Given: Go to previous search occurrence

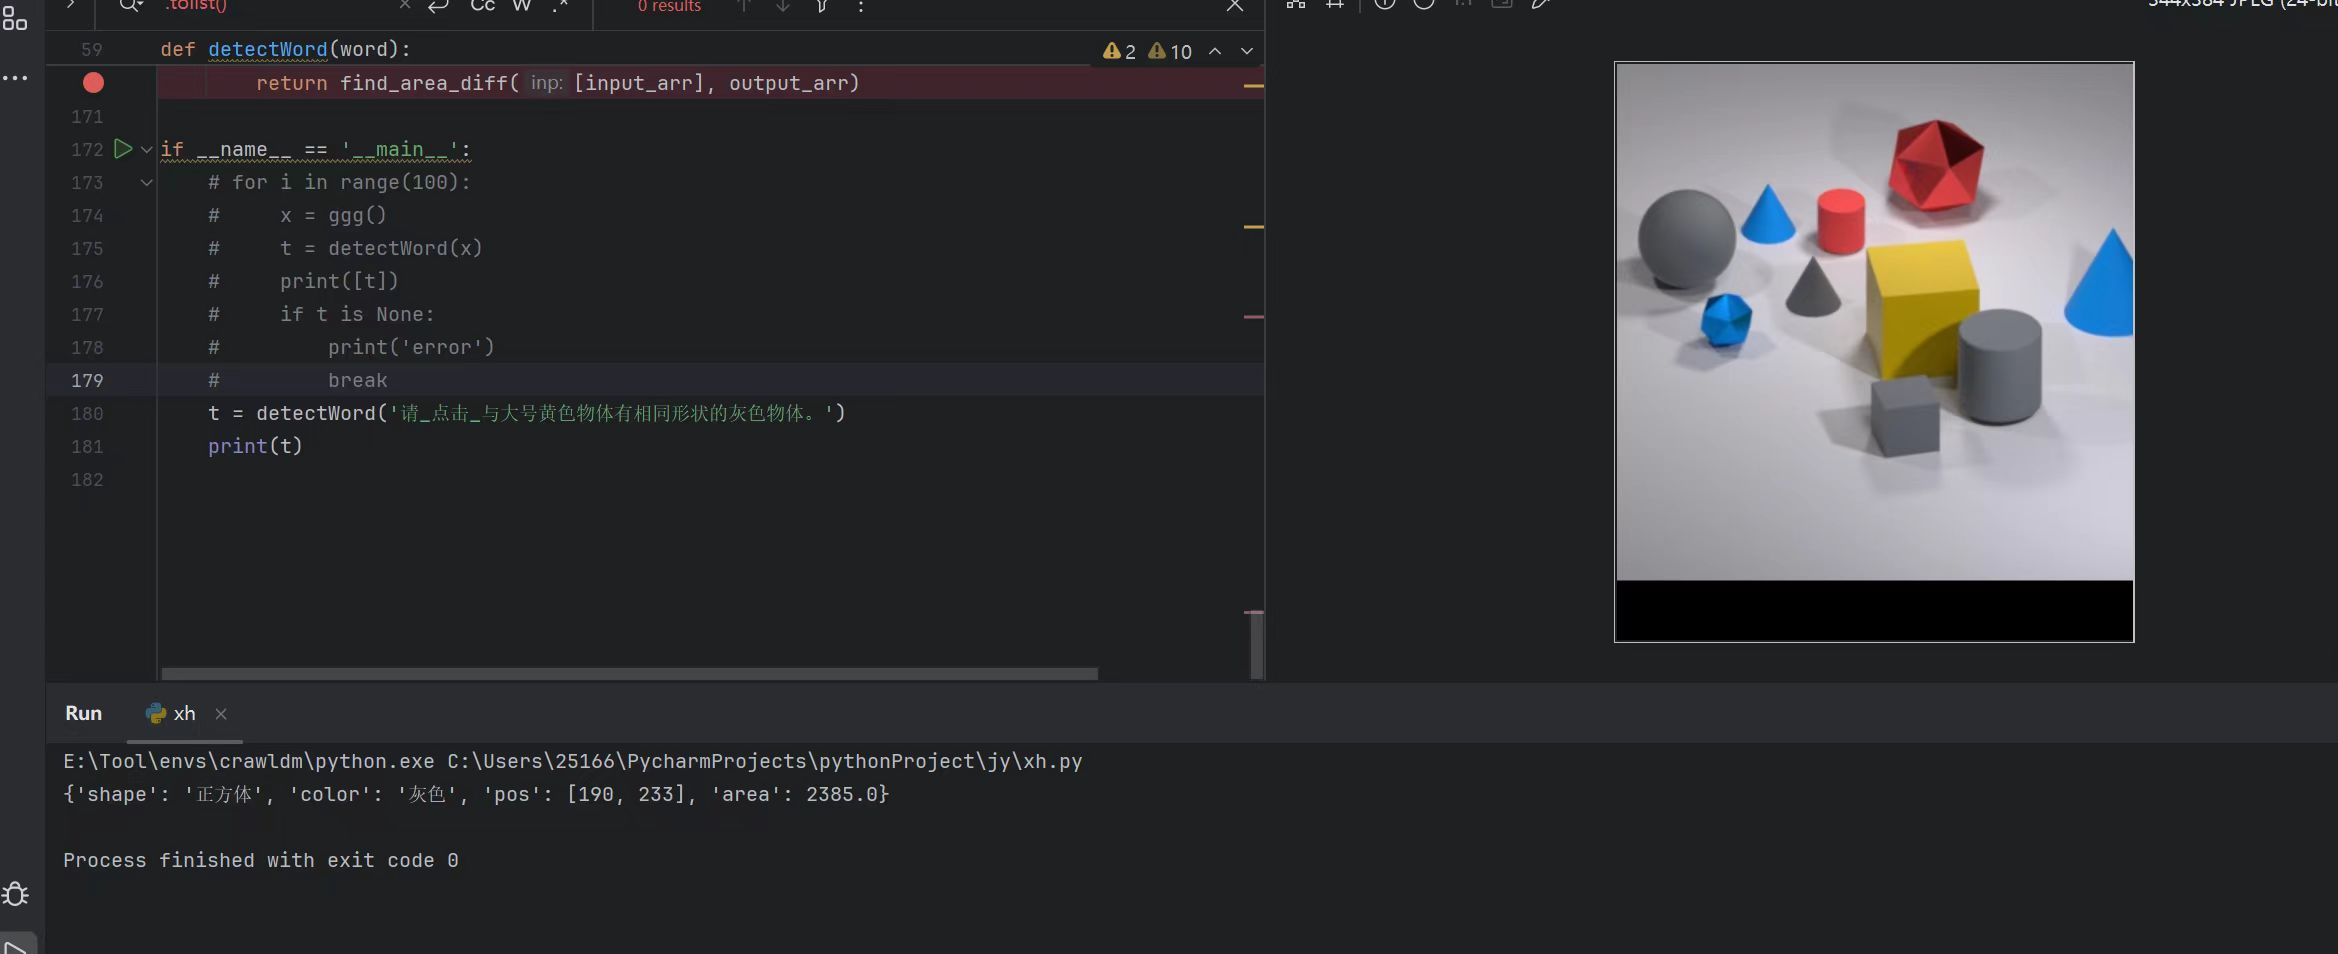Looking at the screenshot, I should click(x=744, y=6).
